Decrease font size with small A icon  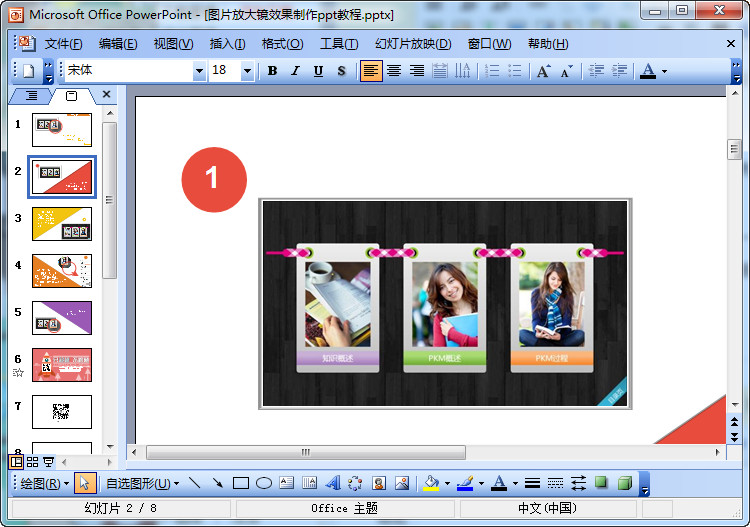pos(567,71)
